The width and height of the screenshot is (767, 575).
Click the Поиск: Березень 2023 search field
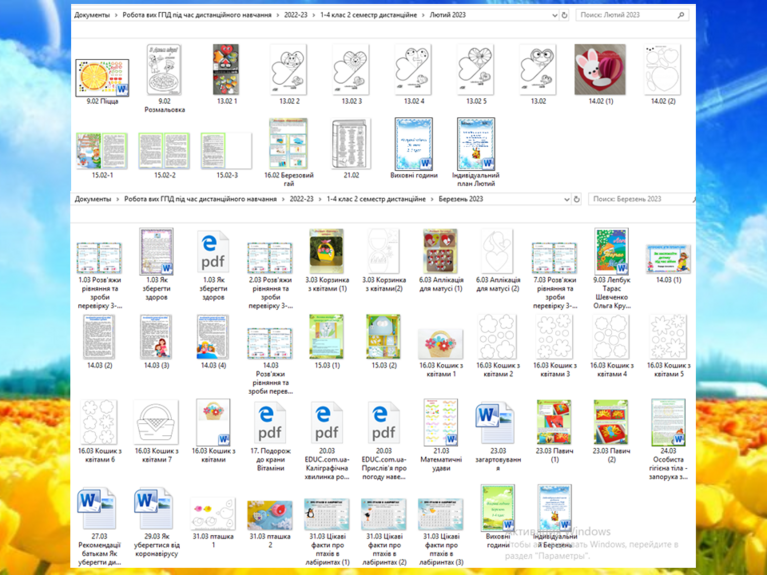[642, 199]
